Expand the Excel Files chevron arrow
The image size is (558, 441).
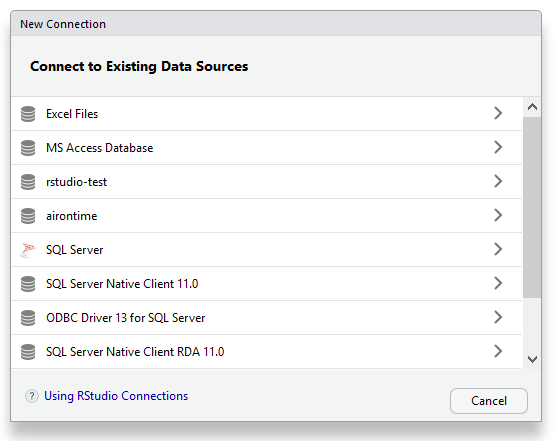pos(498,113)
